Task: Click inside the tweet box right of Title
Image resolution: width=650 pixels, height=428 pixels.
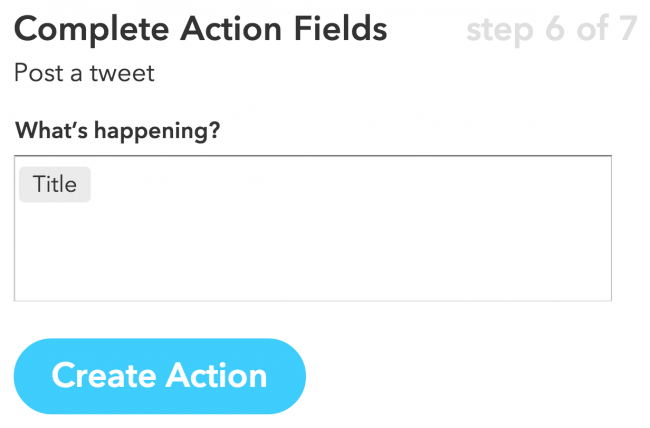Action: point(300,185)
